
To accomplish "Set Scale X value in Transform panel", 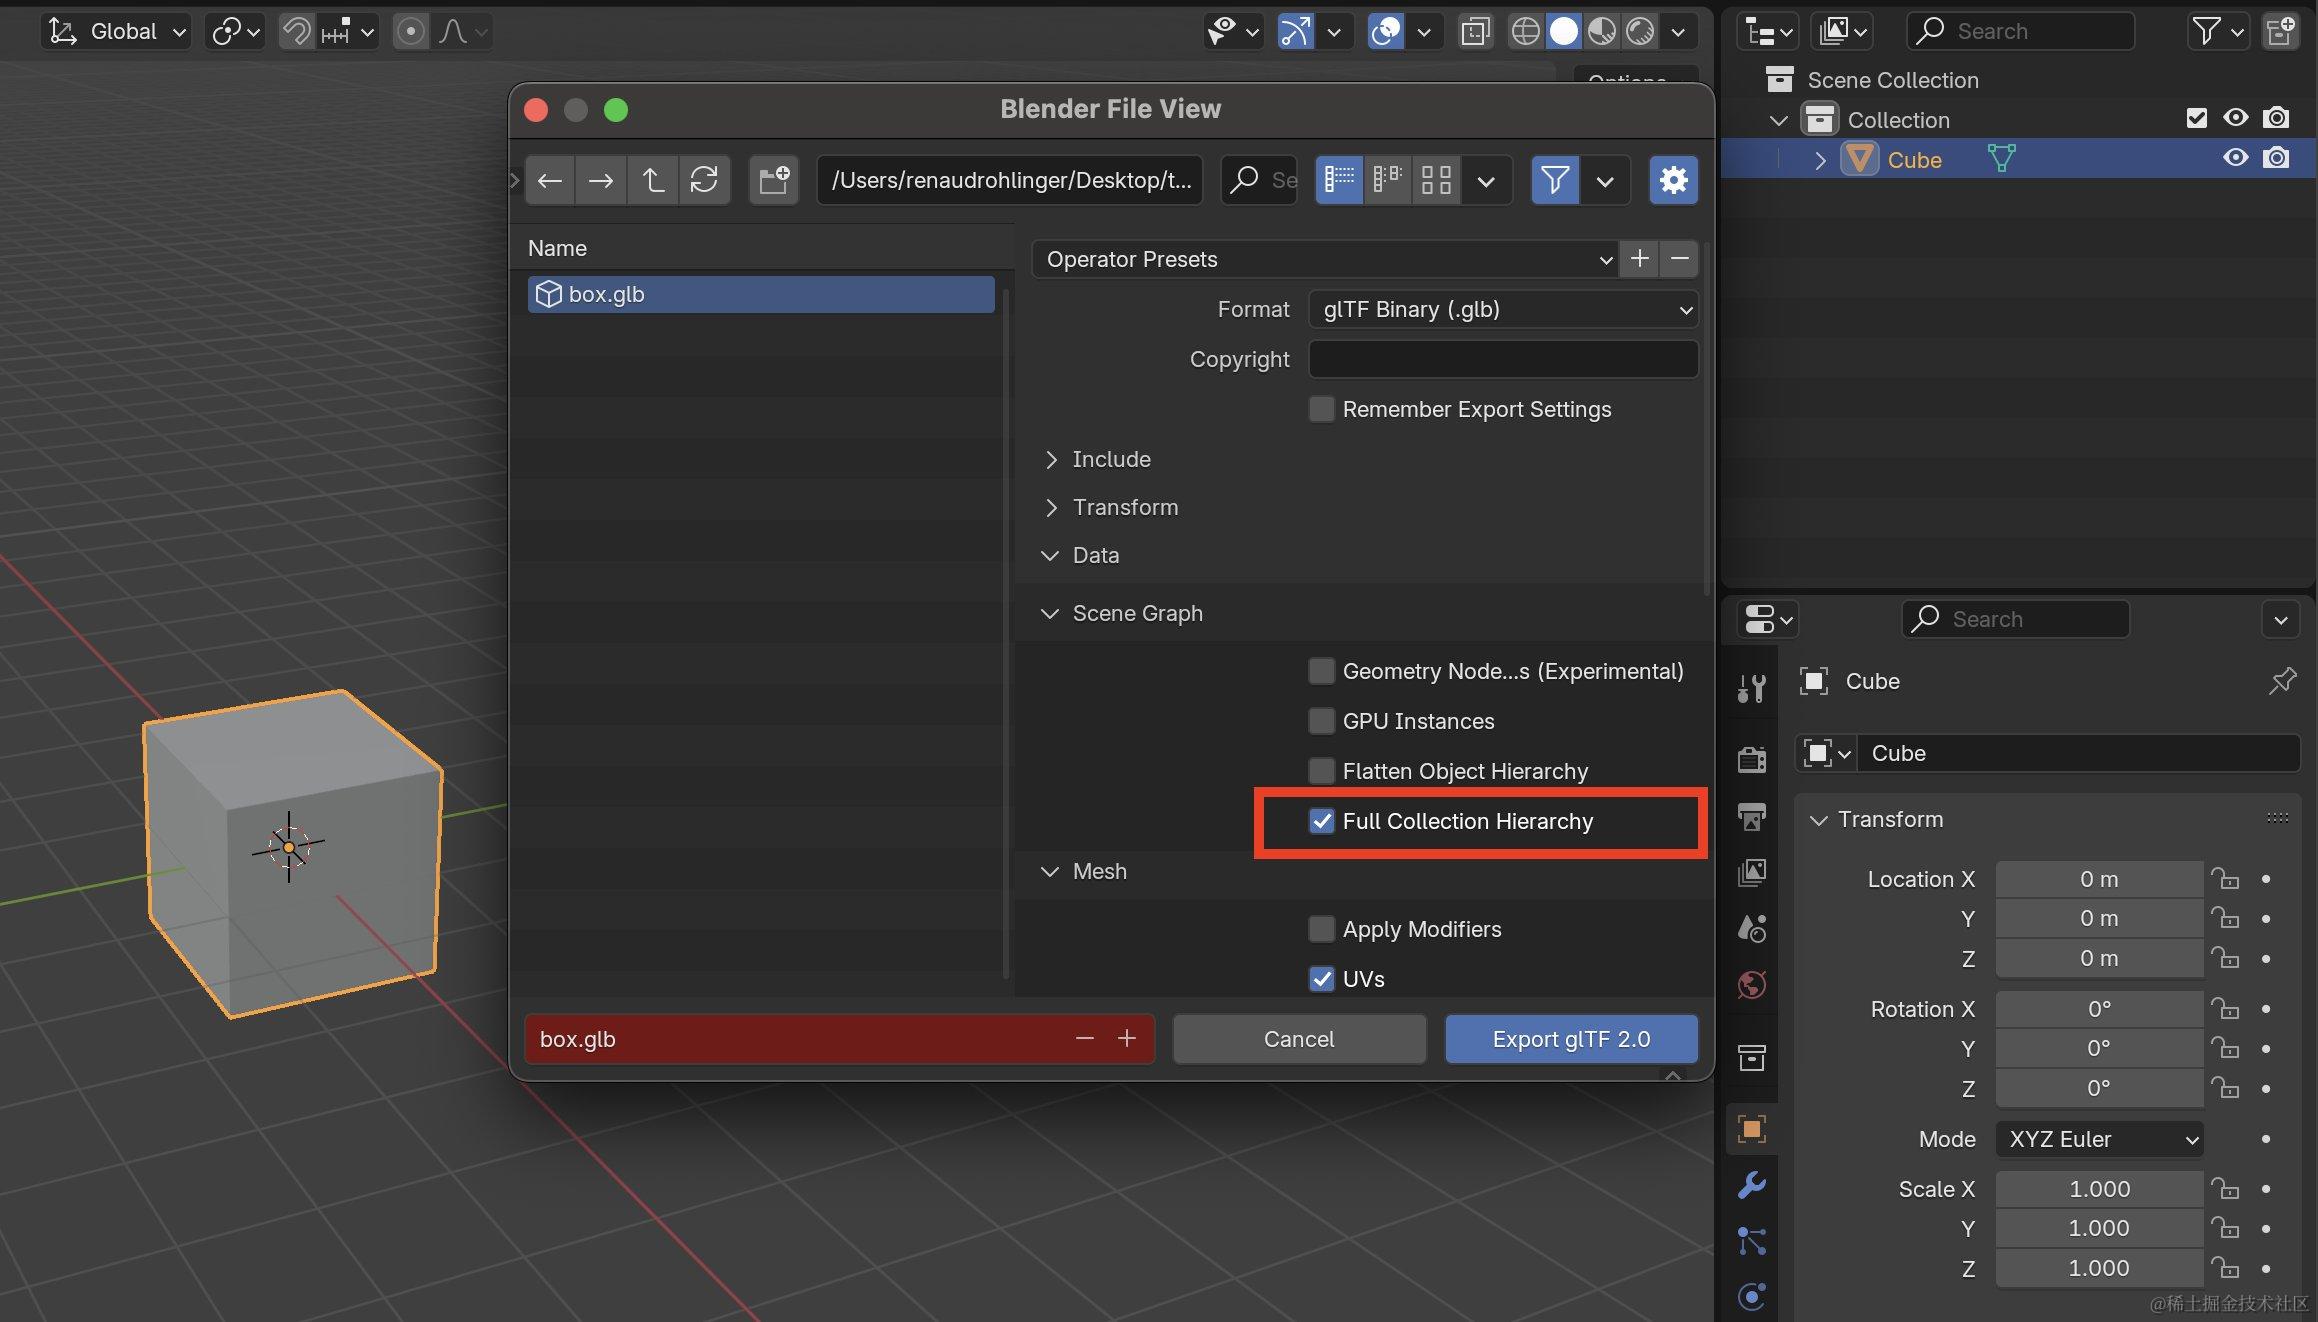I will pos(2098,1189).
